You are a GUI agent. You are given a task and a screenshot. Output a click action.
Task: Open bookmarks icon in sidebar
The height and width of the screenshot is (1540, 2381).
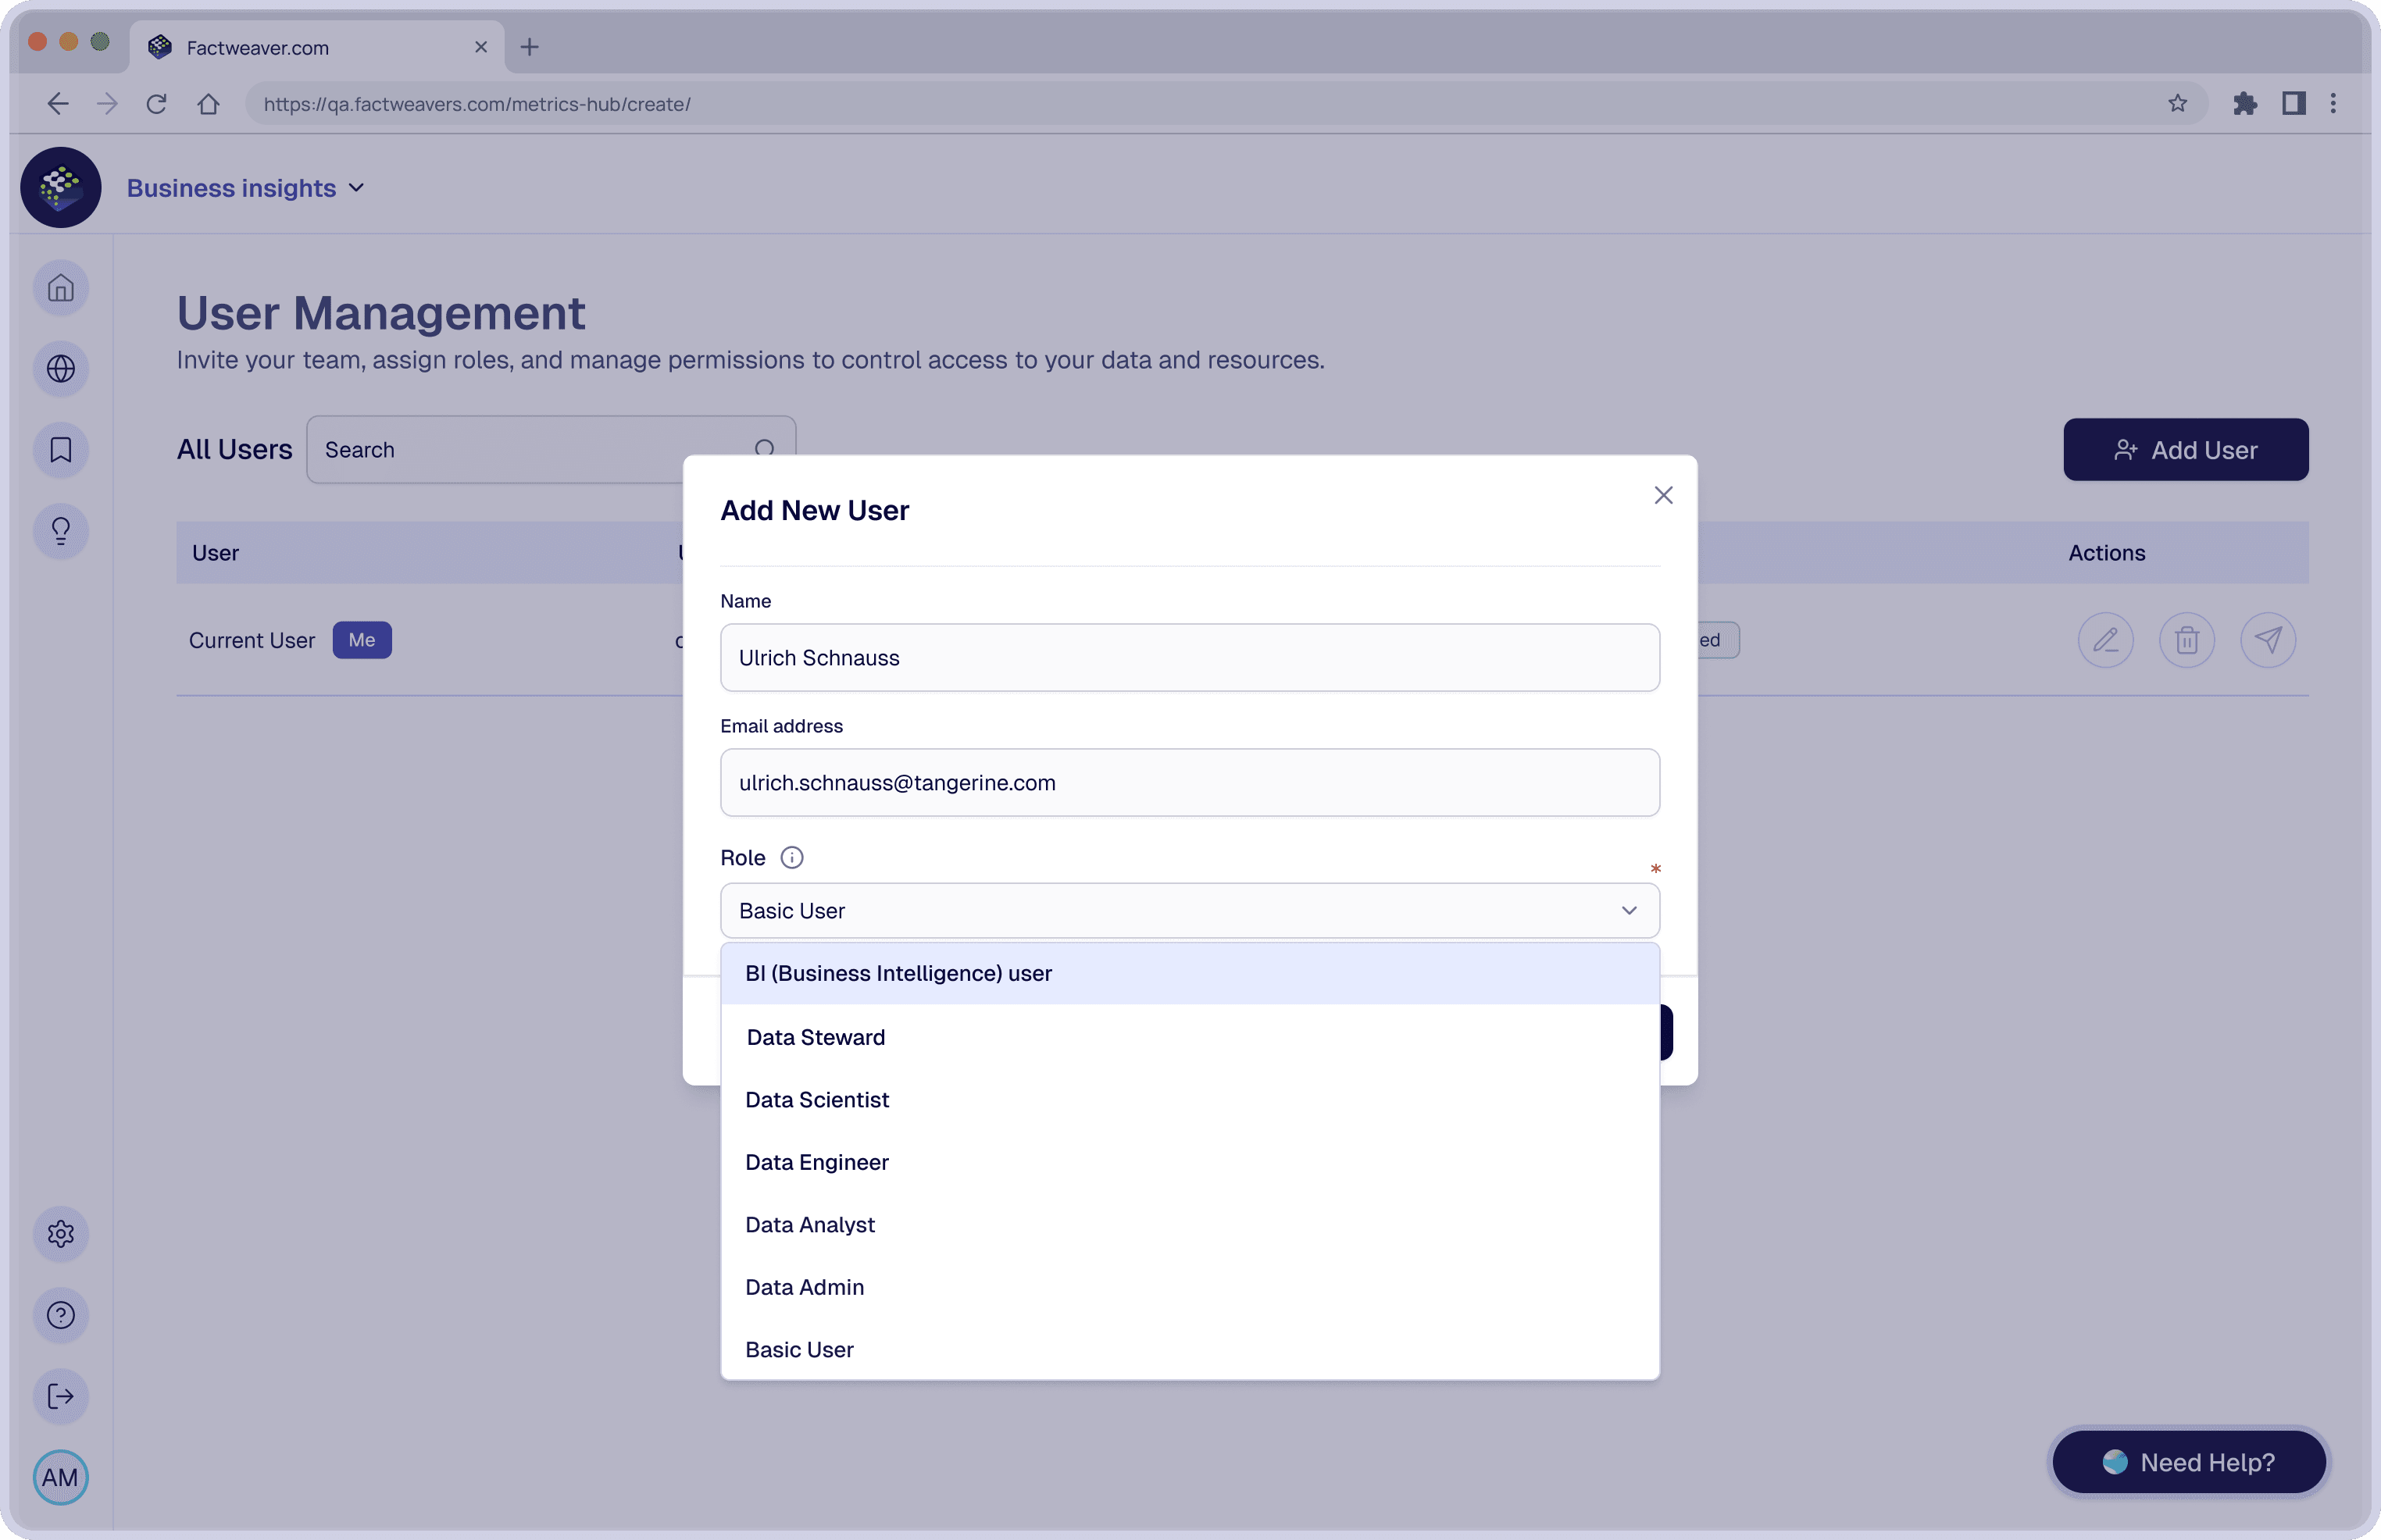[x=61, y=450]
